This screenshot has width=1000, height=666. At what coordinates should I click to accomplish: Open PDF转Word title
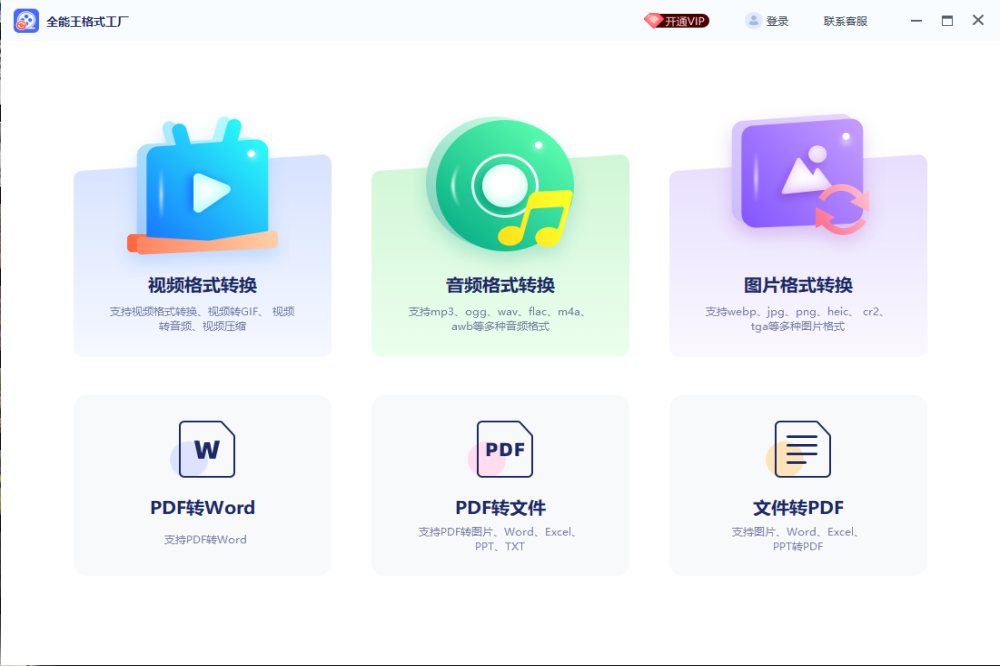[x=203, y=508]
